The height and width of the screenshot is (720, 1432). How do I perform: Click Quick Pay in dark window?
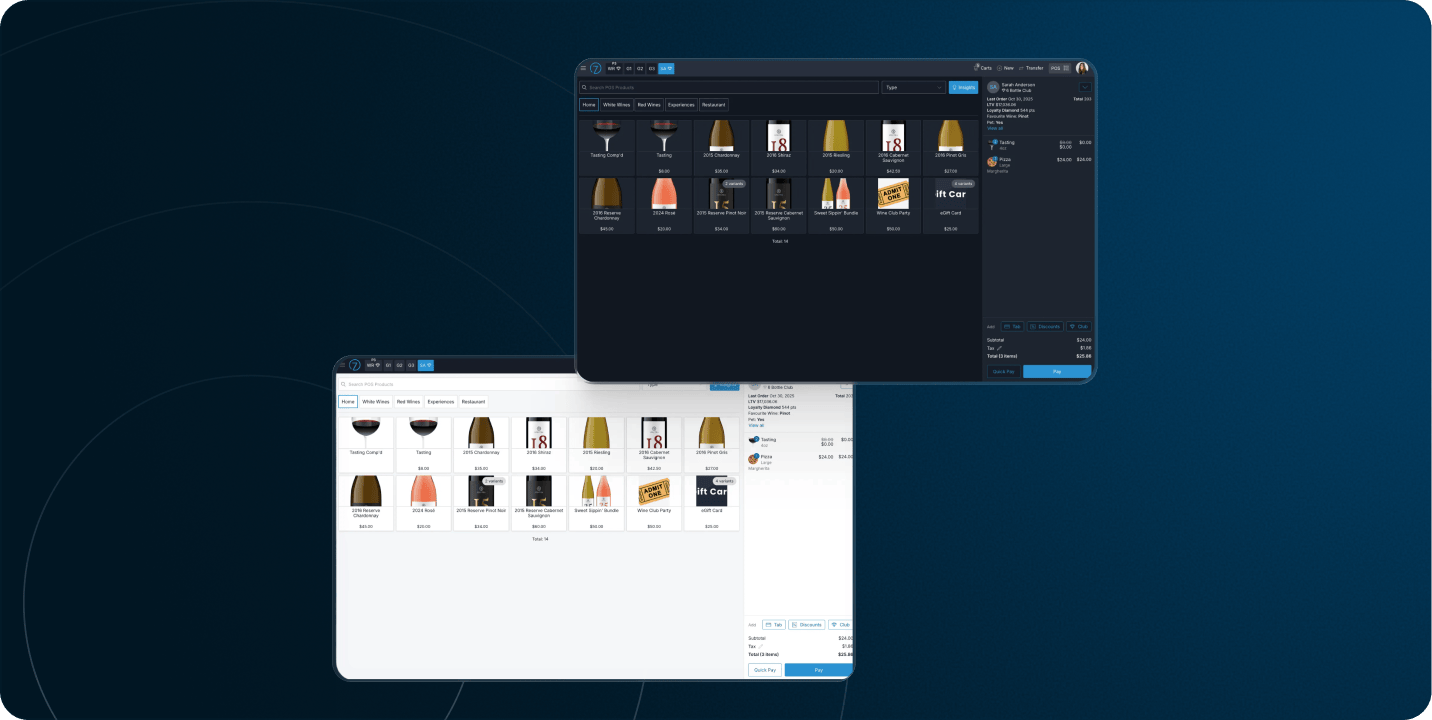(x=1004, y=371)
